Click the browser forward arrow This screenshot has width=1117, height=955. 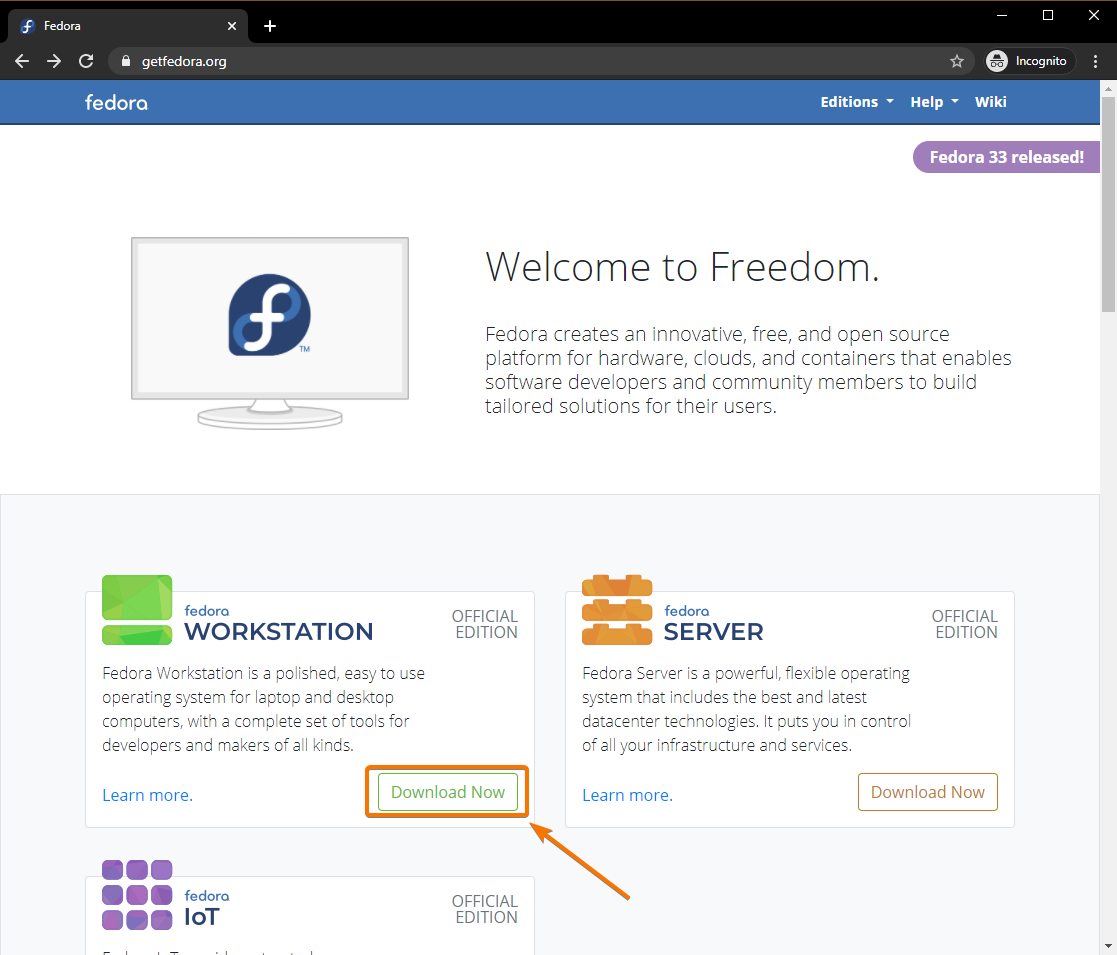tap(54, 61)
